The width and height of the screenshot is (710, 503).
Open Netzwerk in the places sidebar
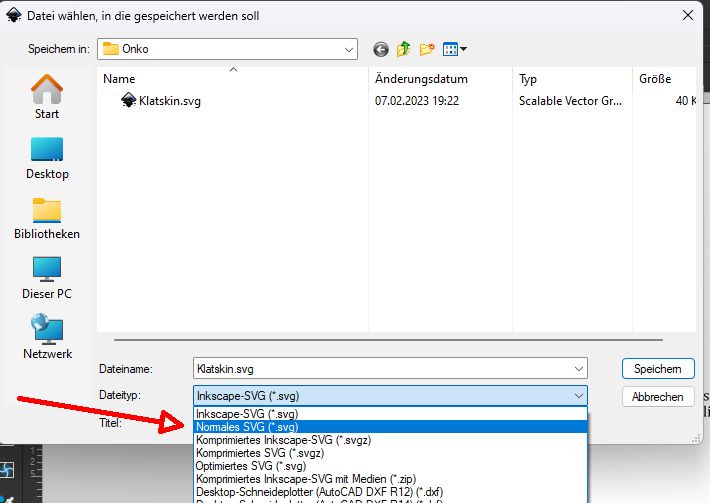pos(47,337)
